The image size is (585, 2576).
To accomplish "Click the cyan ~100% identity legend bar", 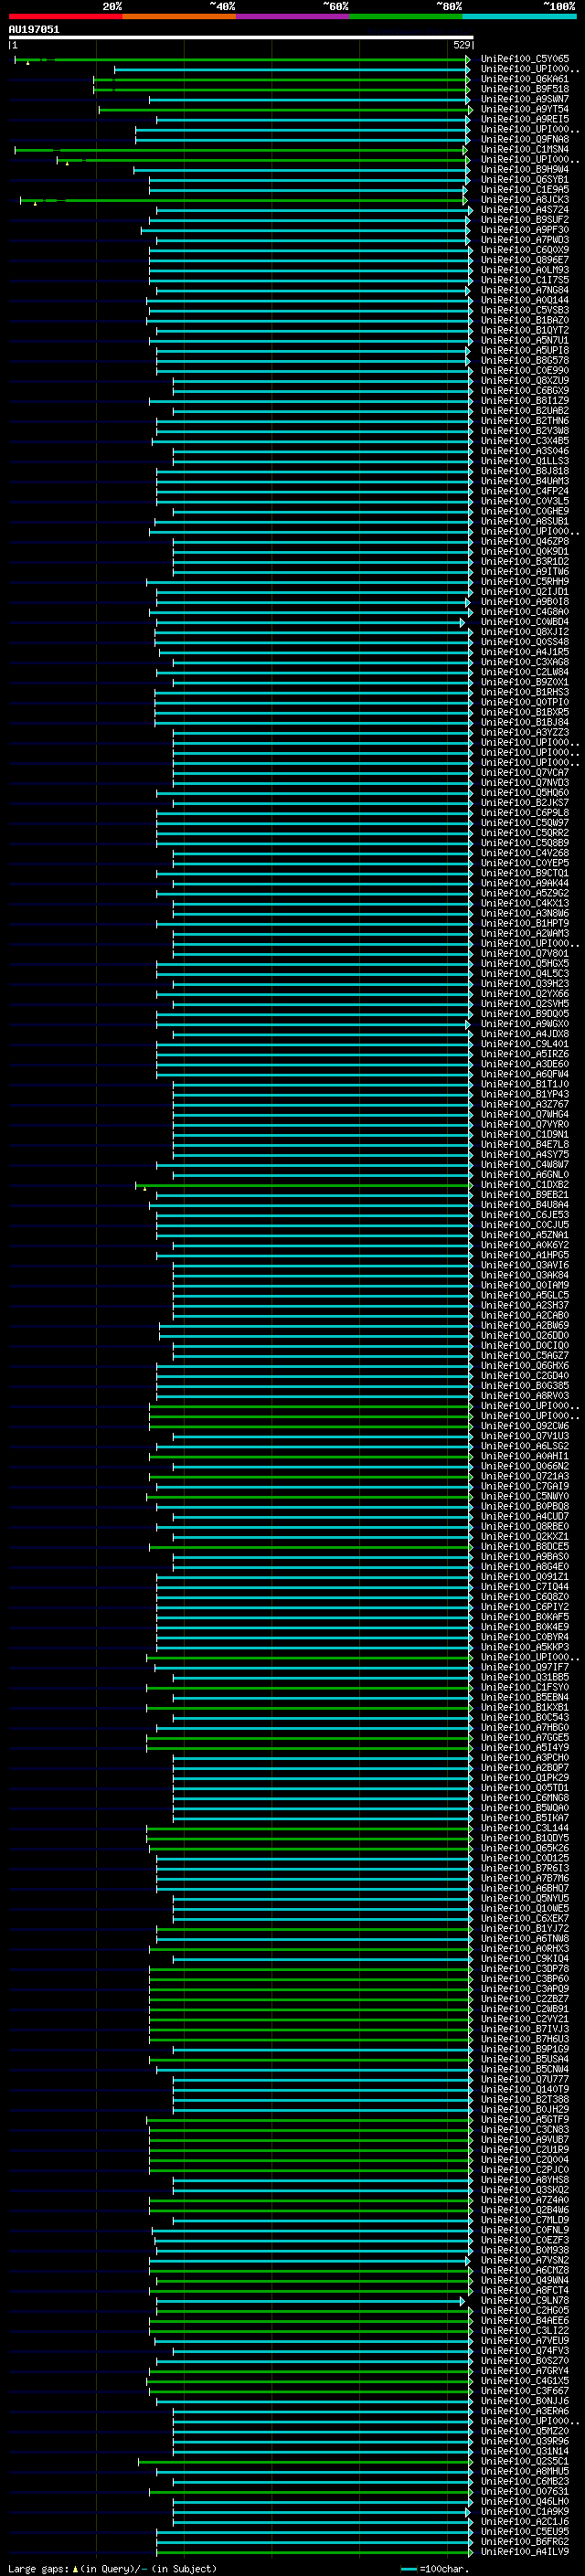I will tap(520, 16).
